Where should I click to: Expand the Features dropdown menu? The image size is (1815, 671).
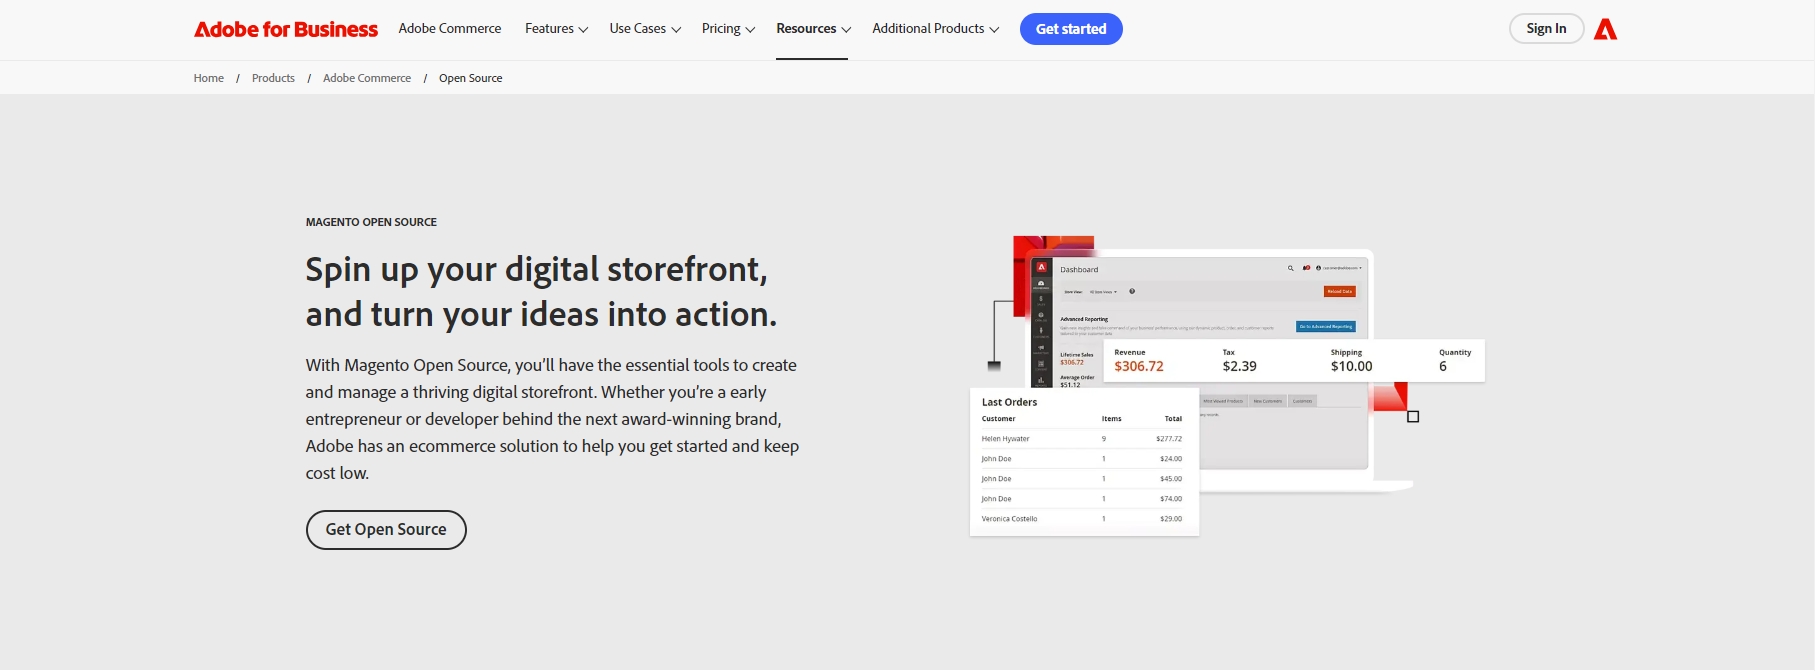point(556,28)
